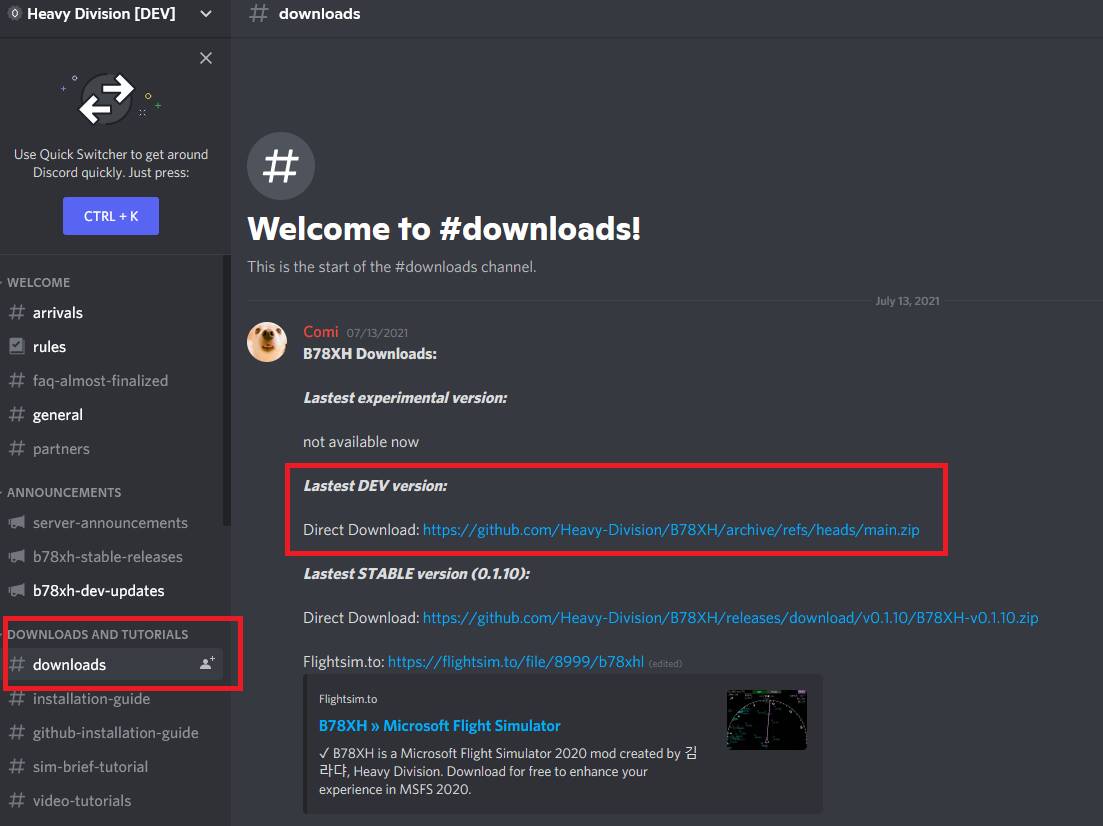Click the Flightsim.to embed preview thumbnail

click(x=766, y=719)
